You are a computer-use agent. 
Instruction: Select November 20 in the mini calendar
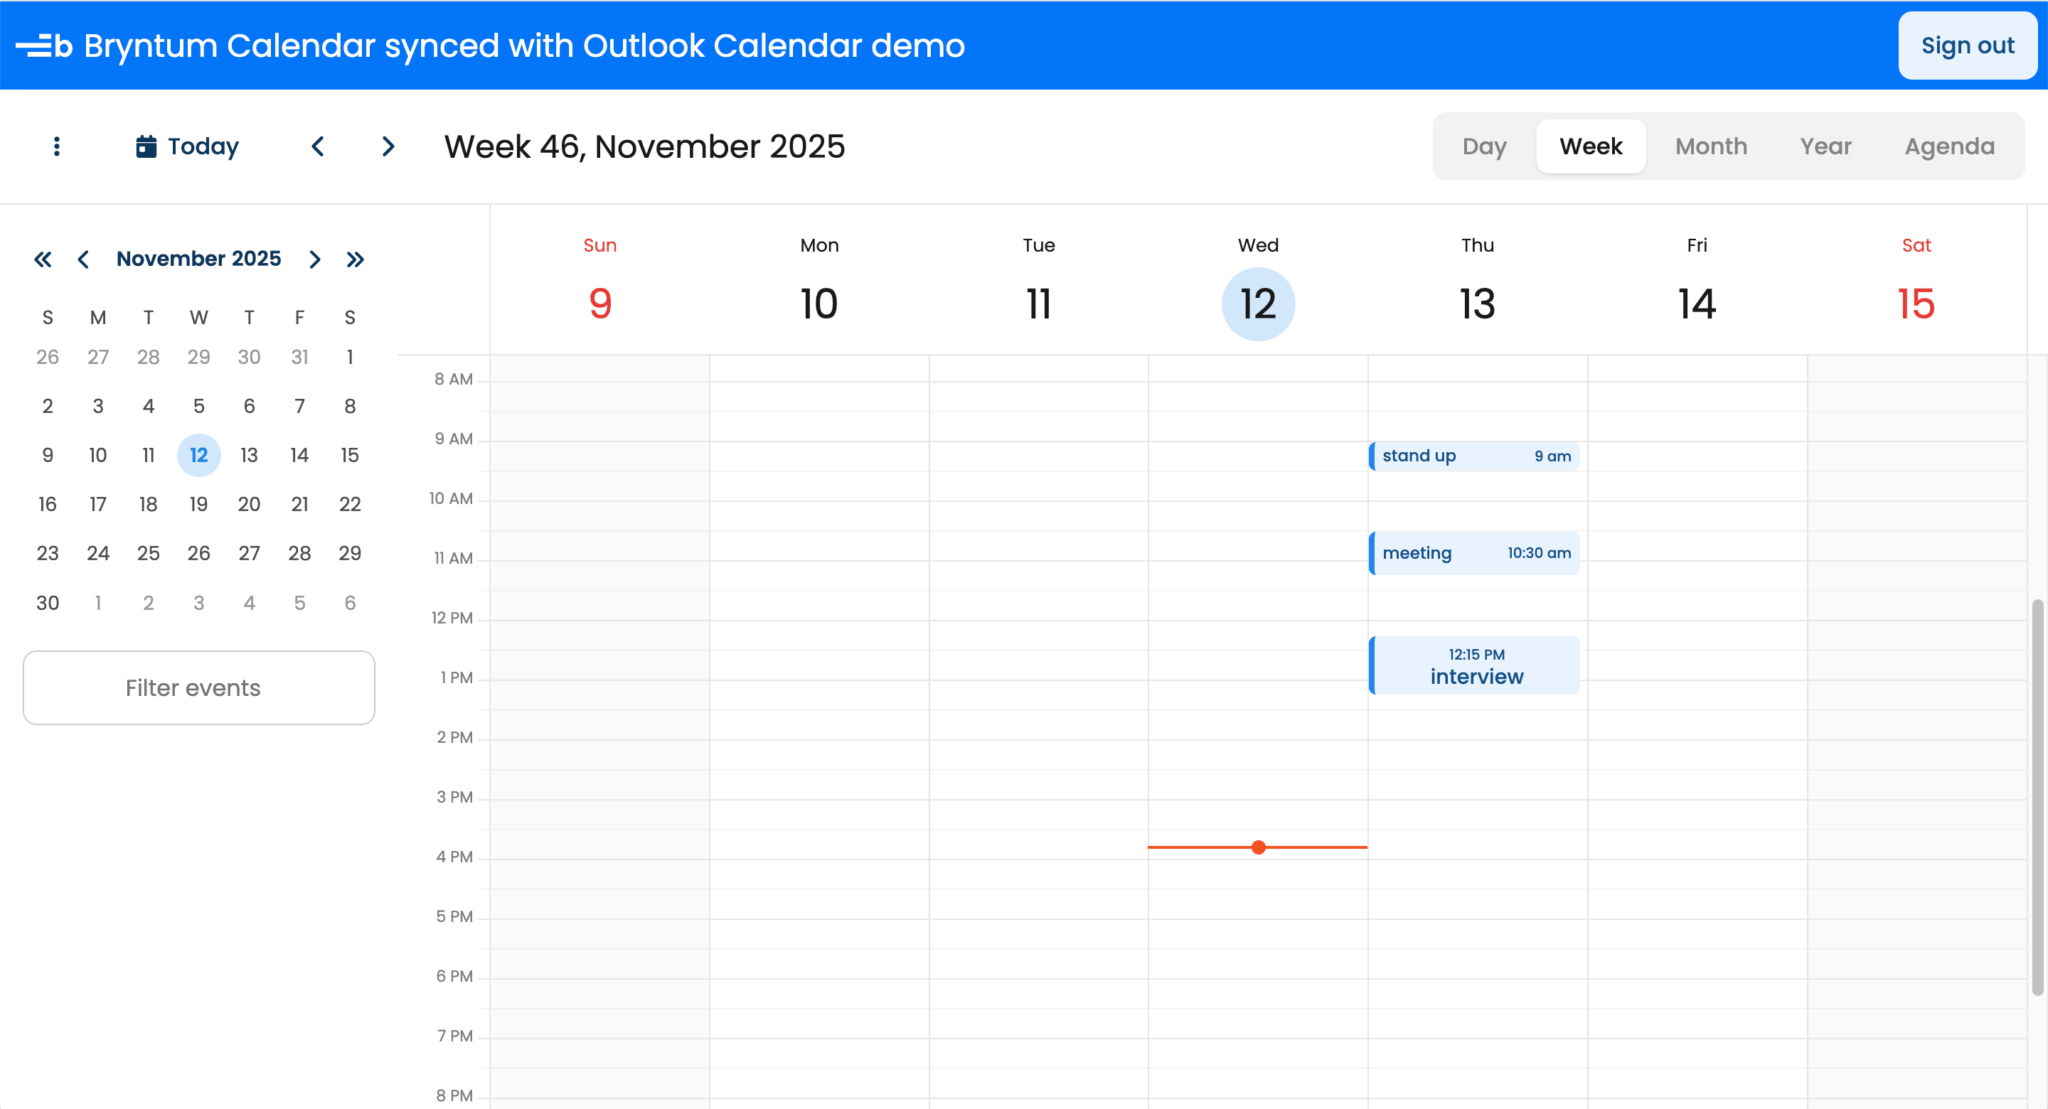coord(249,504)
